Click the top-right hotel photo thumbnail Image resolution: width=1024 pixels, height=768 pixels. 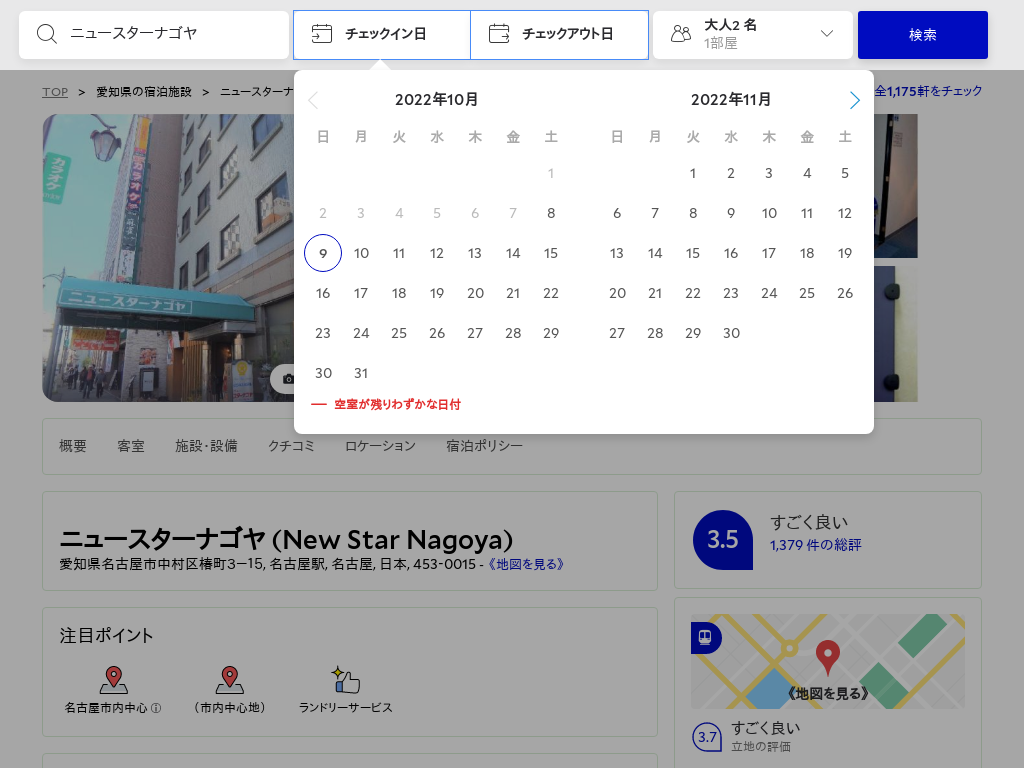(x=896, y=186)
